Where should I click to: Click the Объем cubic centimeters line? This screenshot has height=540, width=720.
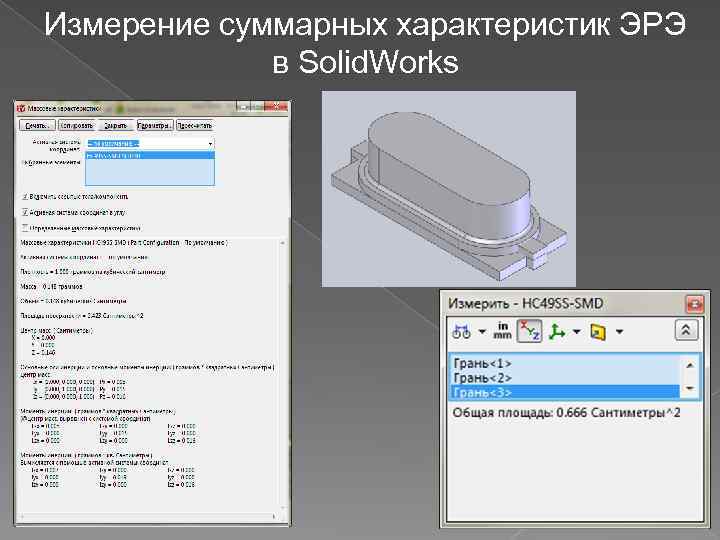(73, 301)
